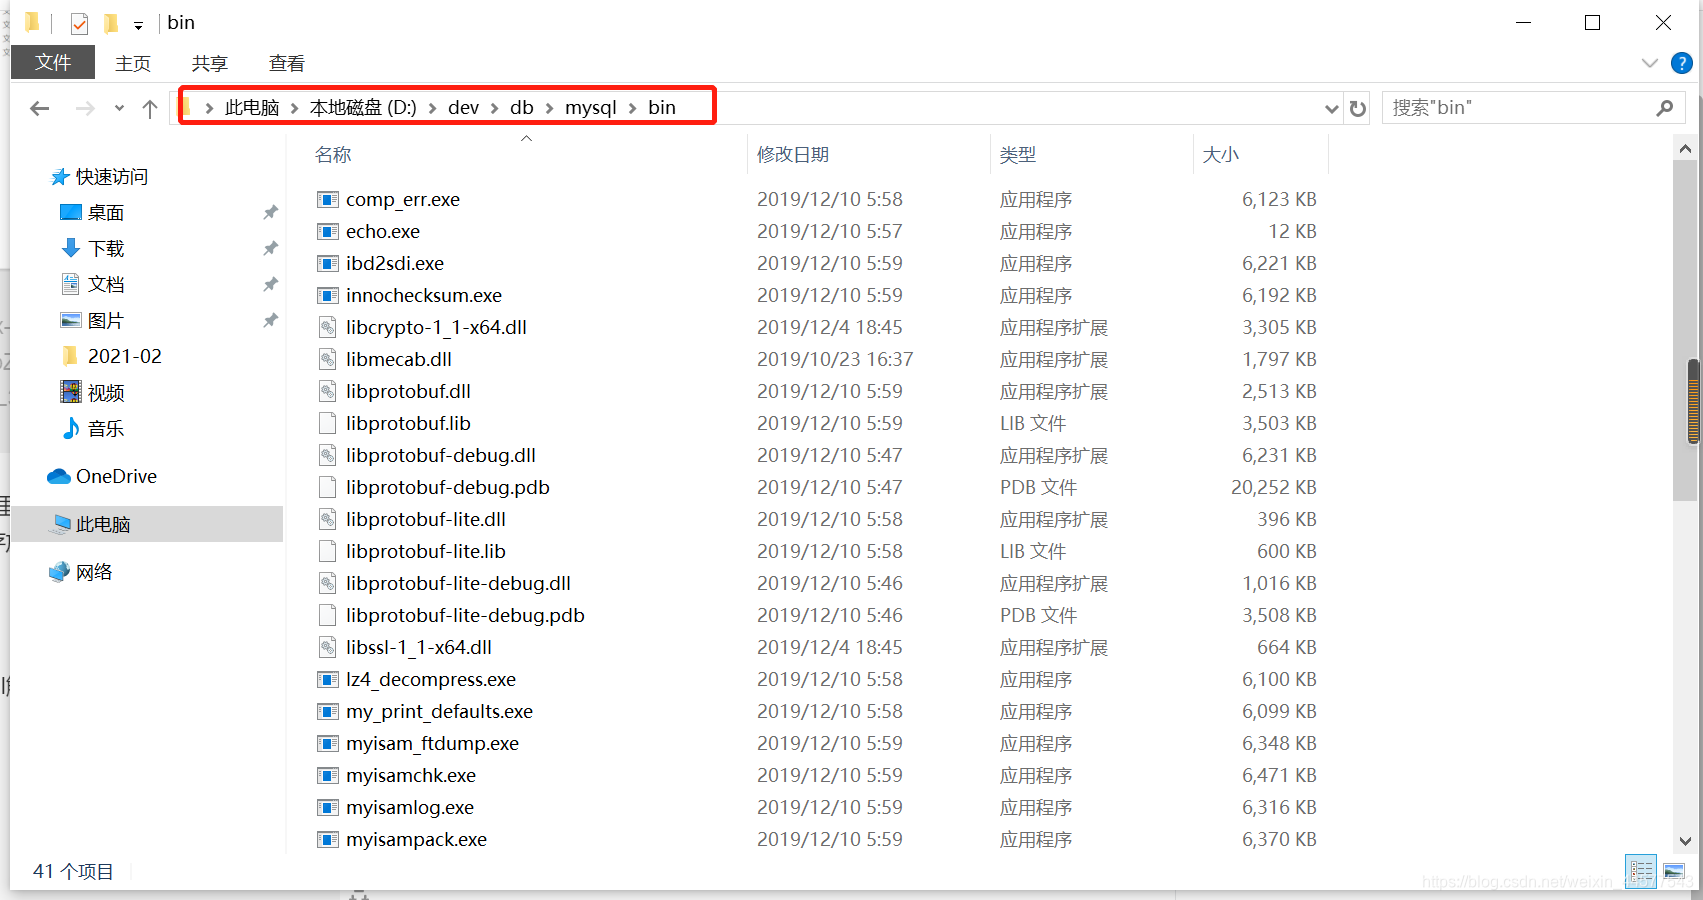Screen dimensions: 1703x900
Task: Click dev in the address breadcrumb
Action: (x=463, y=107)
